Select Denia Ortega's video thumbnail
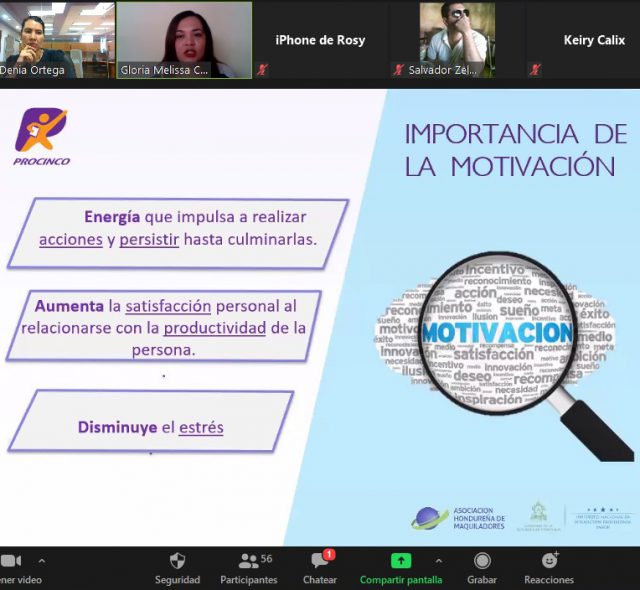 [57, 40]
